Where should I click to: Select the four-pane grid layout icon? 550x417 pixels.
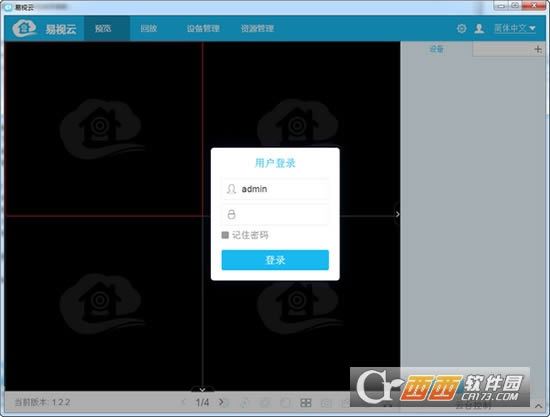coord(306,403)
